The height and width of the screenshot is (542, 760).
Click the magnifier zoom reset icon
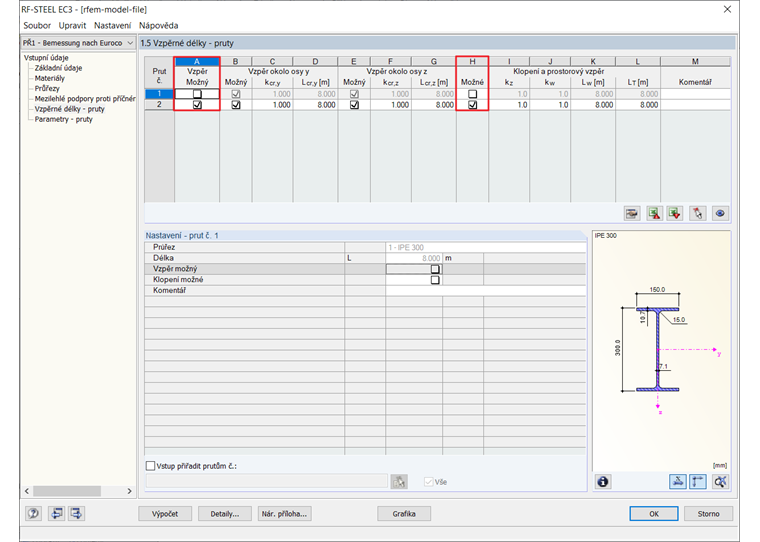coord(720,481)
